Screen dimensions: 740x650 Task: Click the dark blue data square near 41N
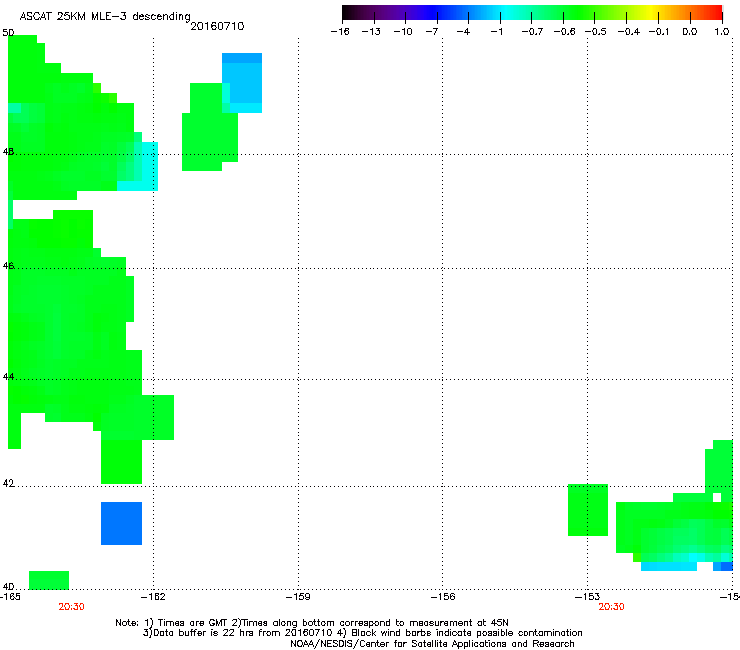[x=121, y=523]
